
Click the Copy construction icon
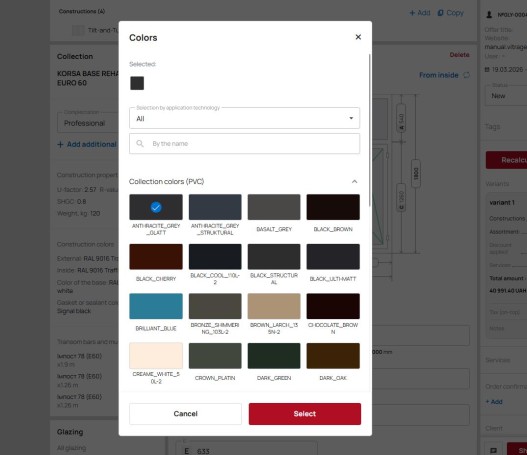[x=440, y=13]
